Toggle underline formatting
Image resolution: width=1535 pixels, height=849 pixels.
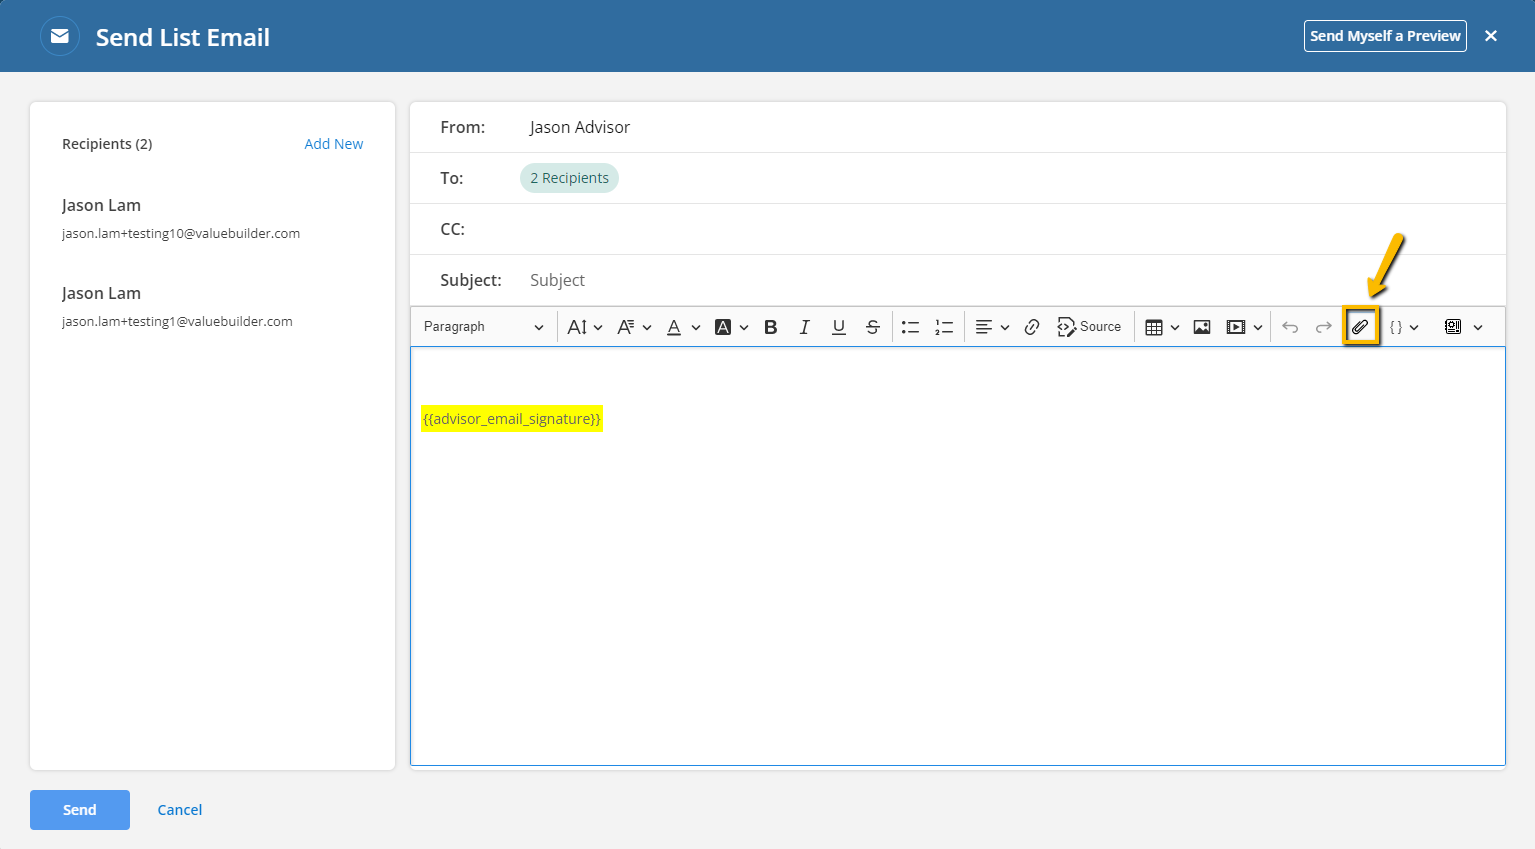[838, 327]
